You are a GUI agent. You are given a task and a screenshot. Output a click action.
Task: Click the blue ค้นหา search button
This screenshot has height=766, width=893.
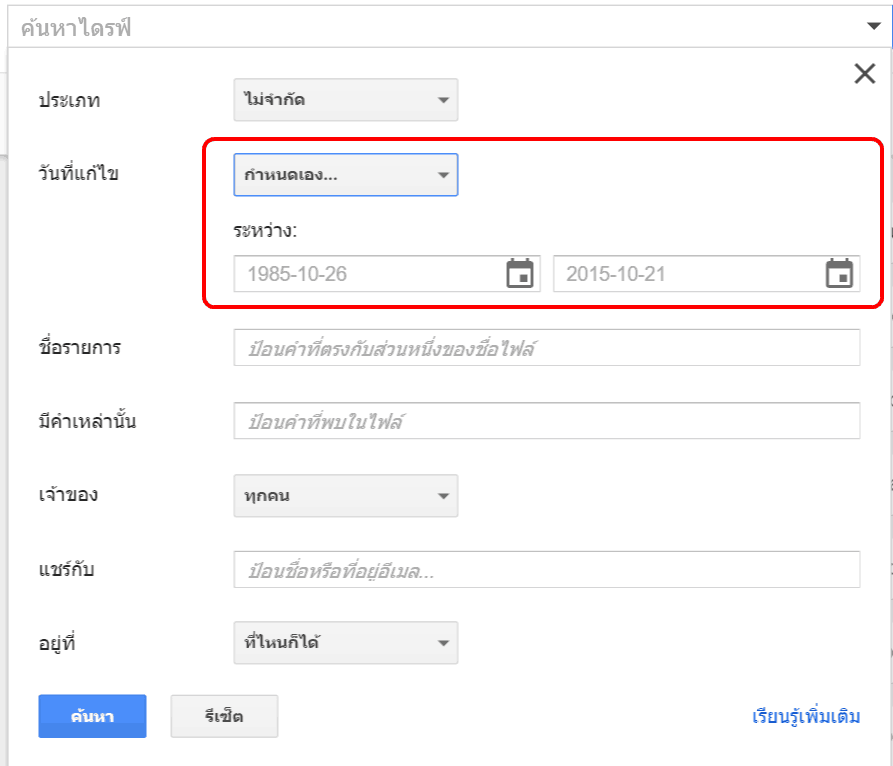(x=92, y=716)
